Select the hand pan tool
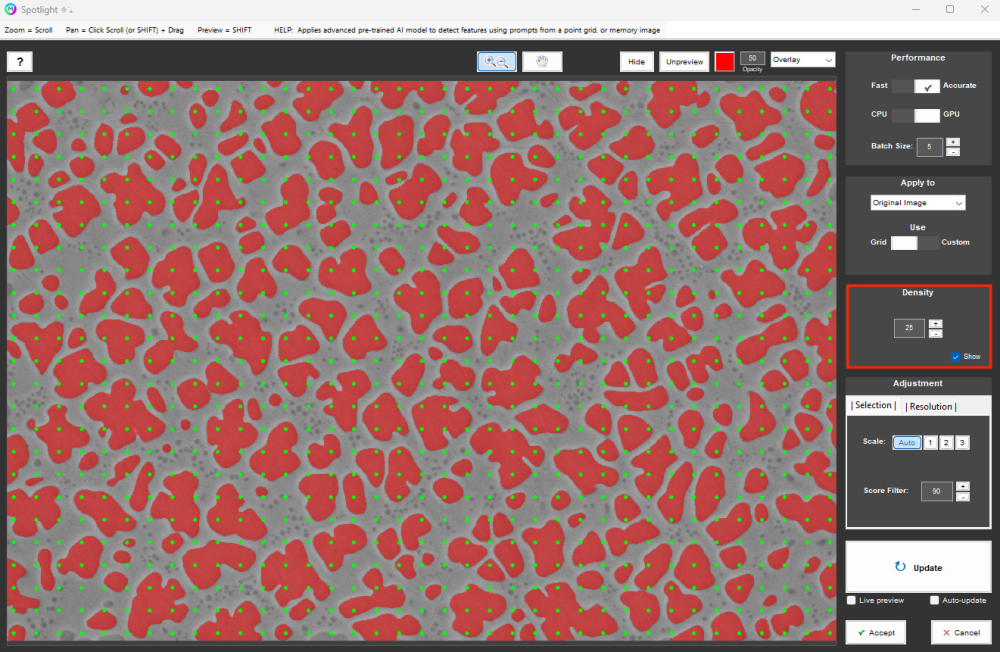The image size is (1000, 652). pyautogui.click(x=542, y=61)
